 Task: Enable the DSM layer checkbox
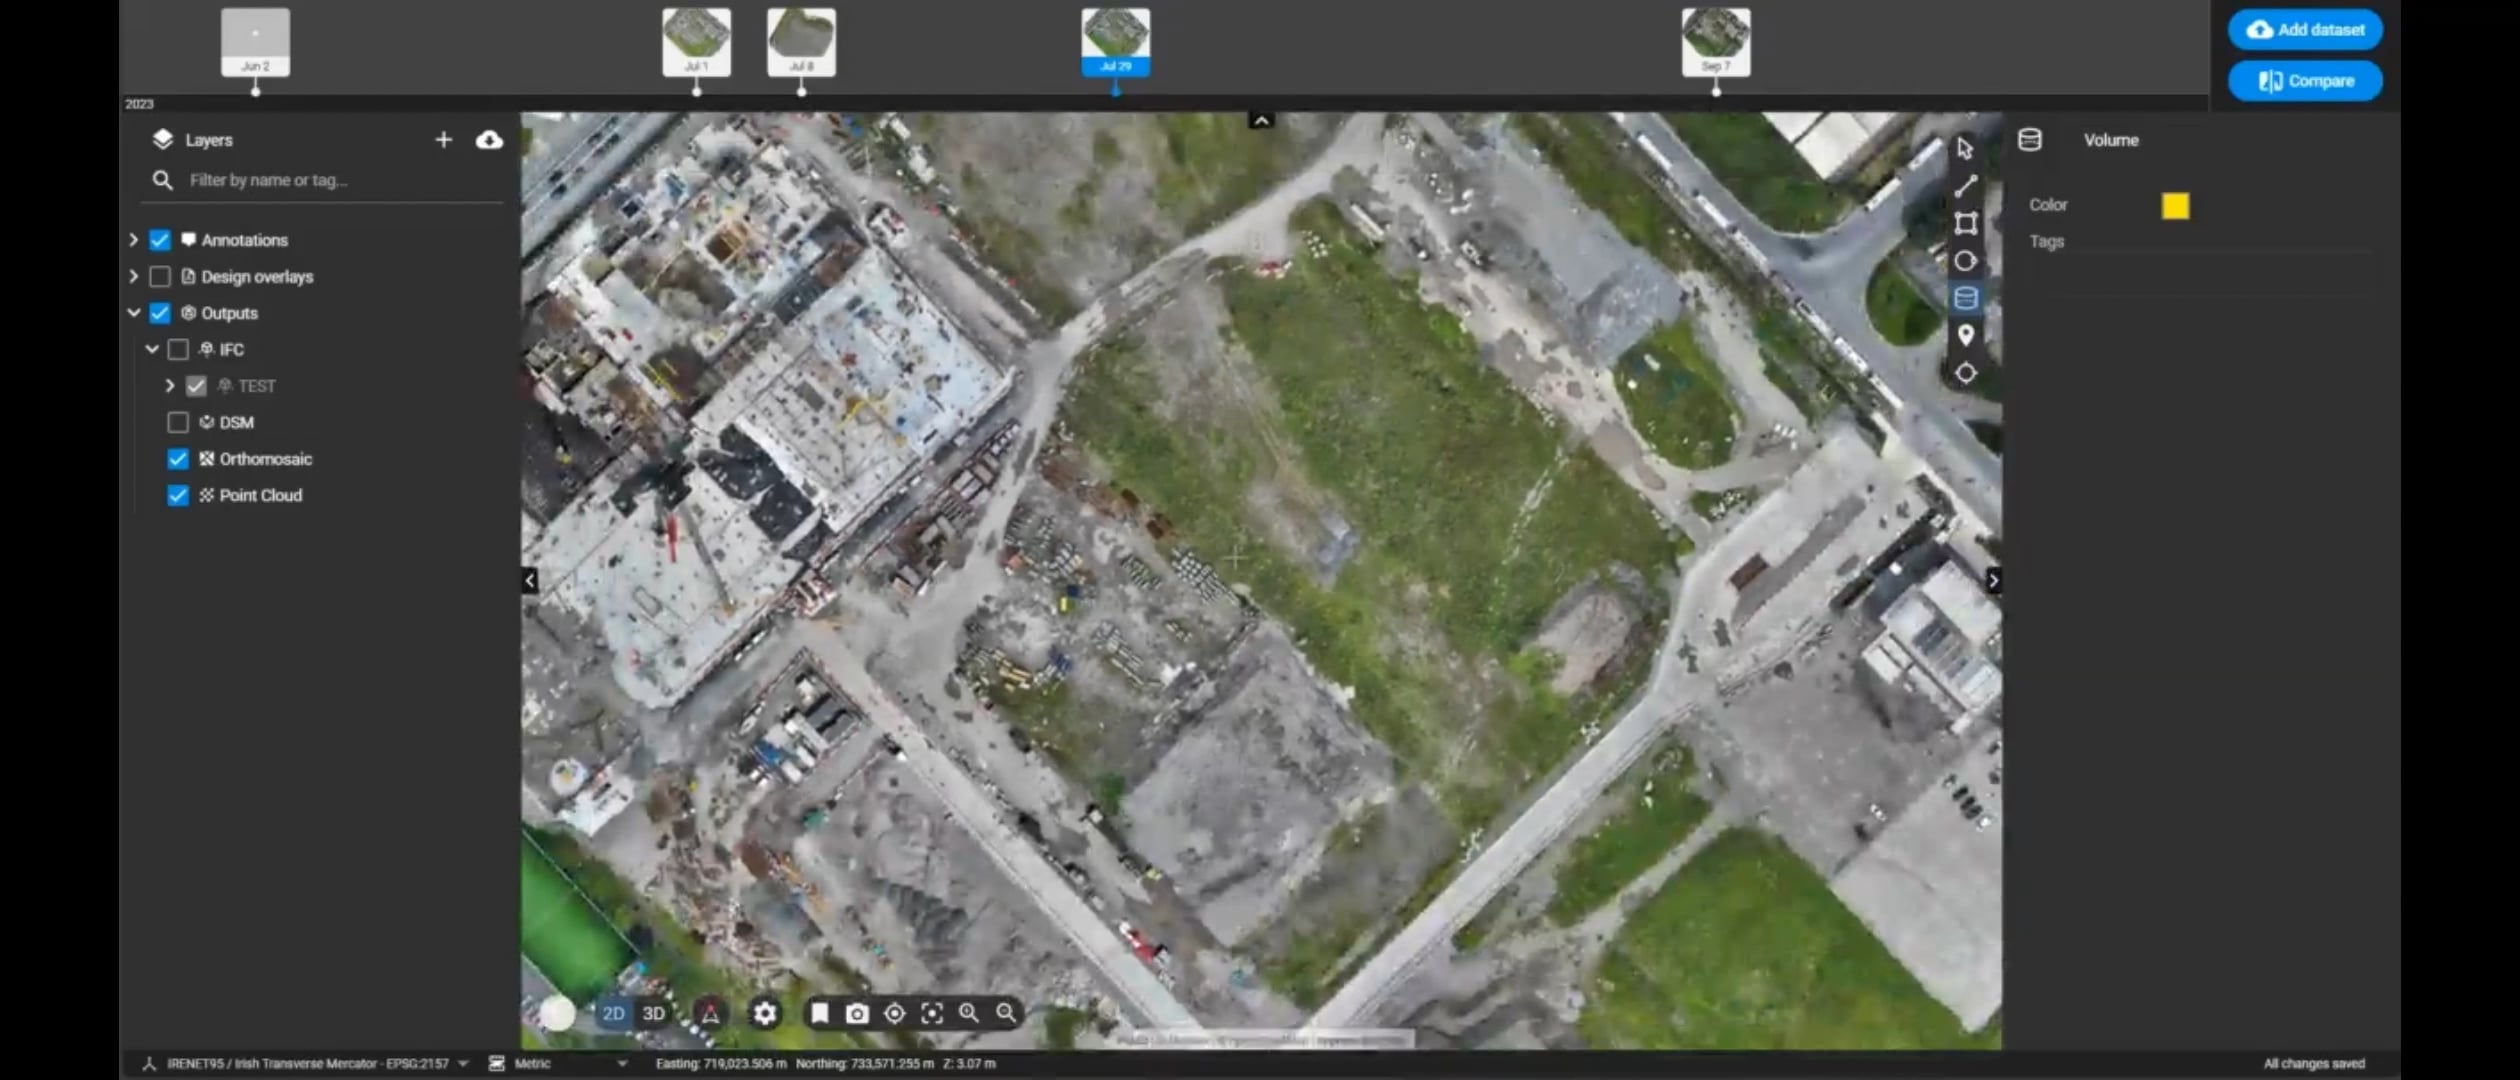point(178,422)
